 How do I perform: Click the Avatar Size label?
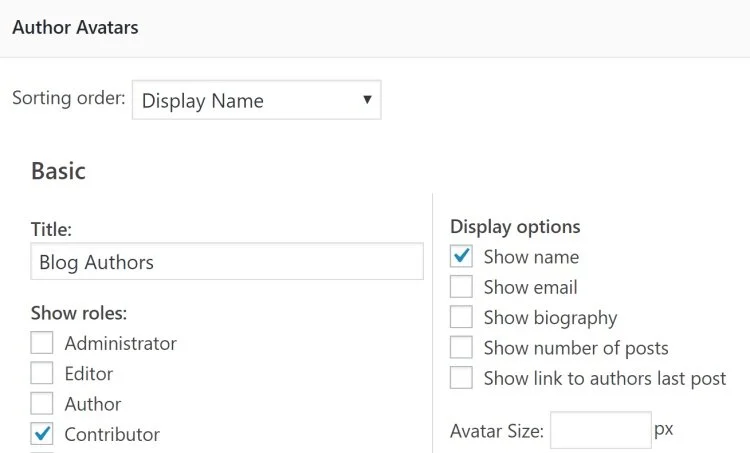(496, 431)
